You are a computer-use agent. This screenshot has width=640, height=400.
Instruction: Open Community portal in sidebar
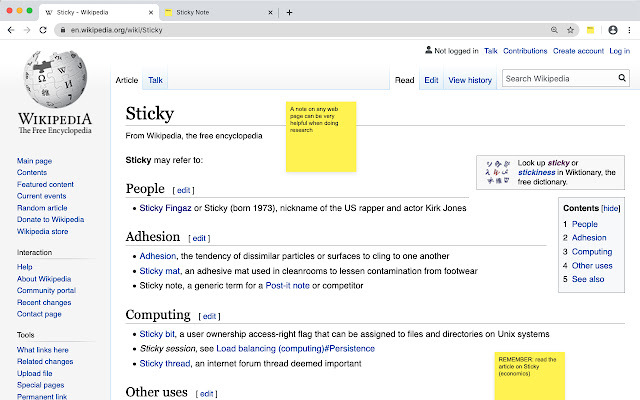pyautogui.click(x=46, y=291)
